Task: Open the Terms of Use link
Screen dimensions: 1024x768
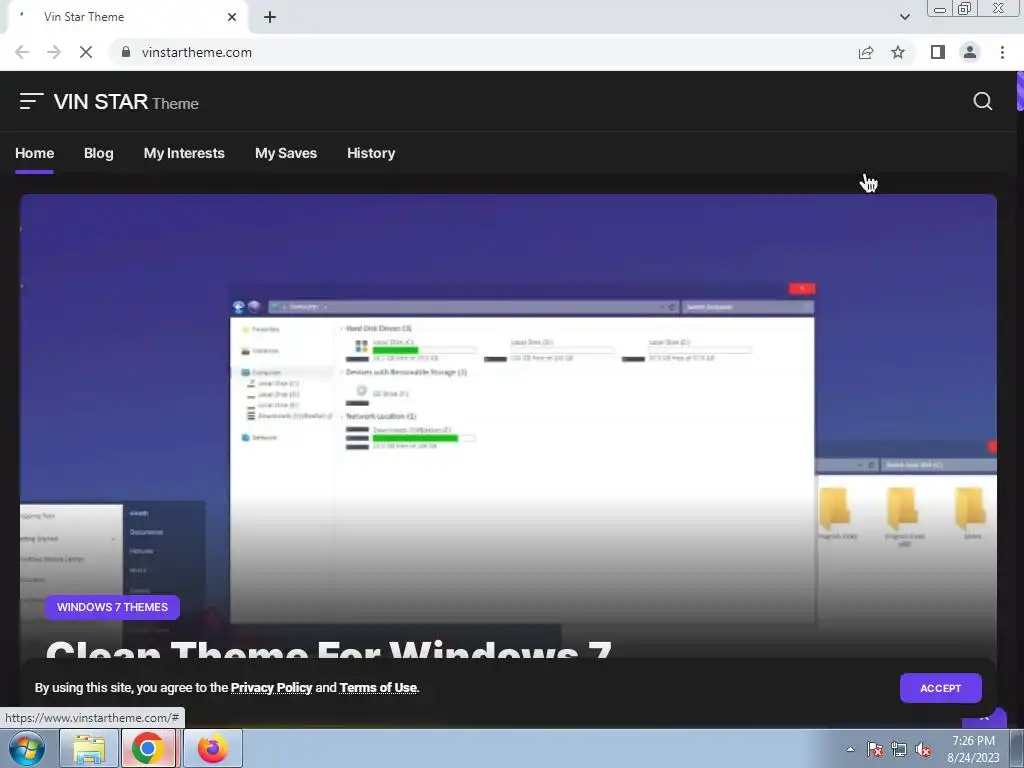Action: 378,688
